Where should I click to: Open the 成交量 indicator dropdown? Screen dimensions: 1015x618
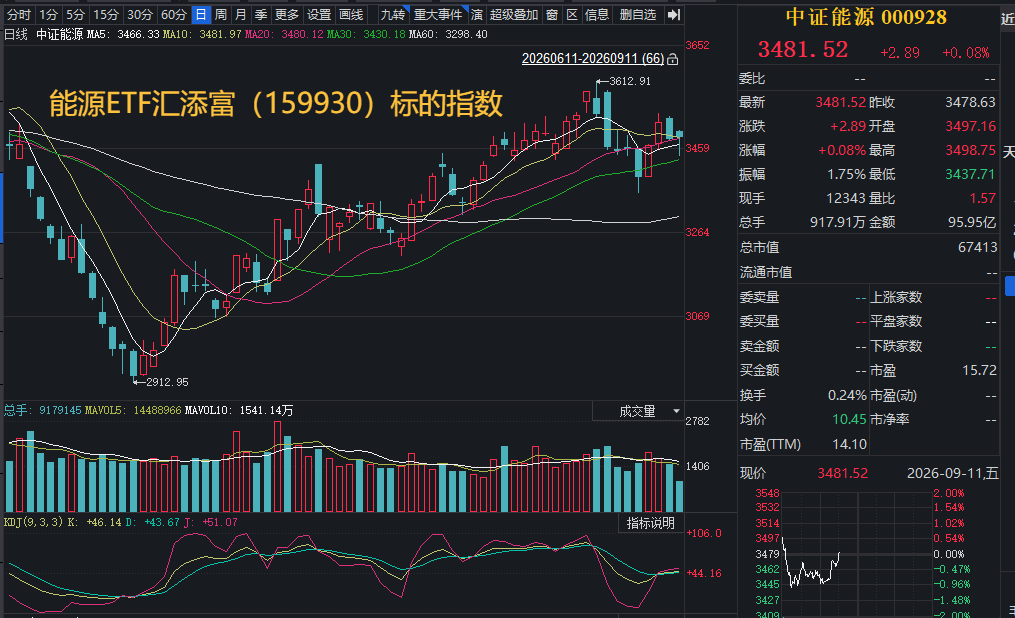point(638,411)
